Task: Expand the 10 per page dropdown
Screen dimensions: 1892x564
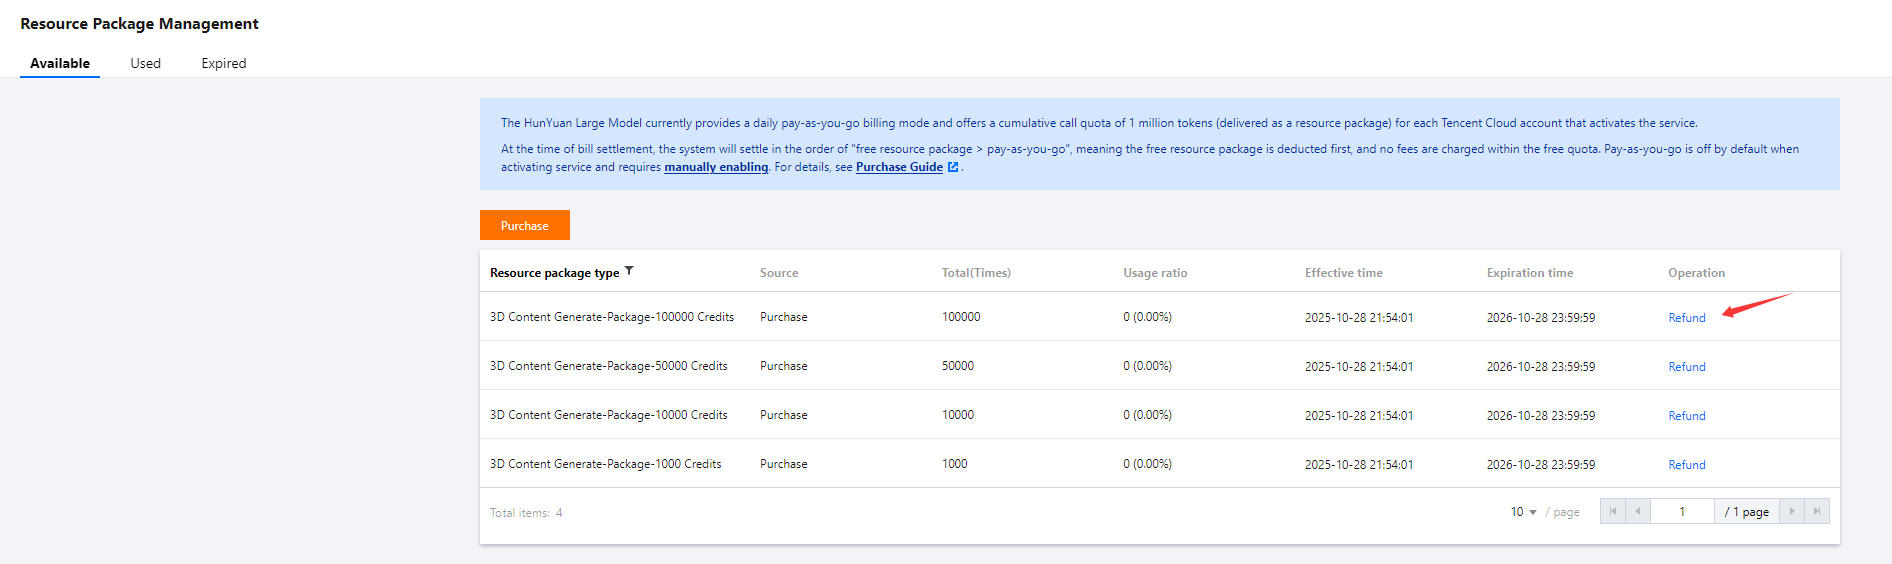Action: (x=1523, y=512)
